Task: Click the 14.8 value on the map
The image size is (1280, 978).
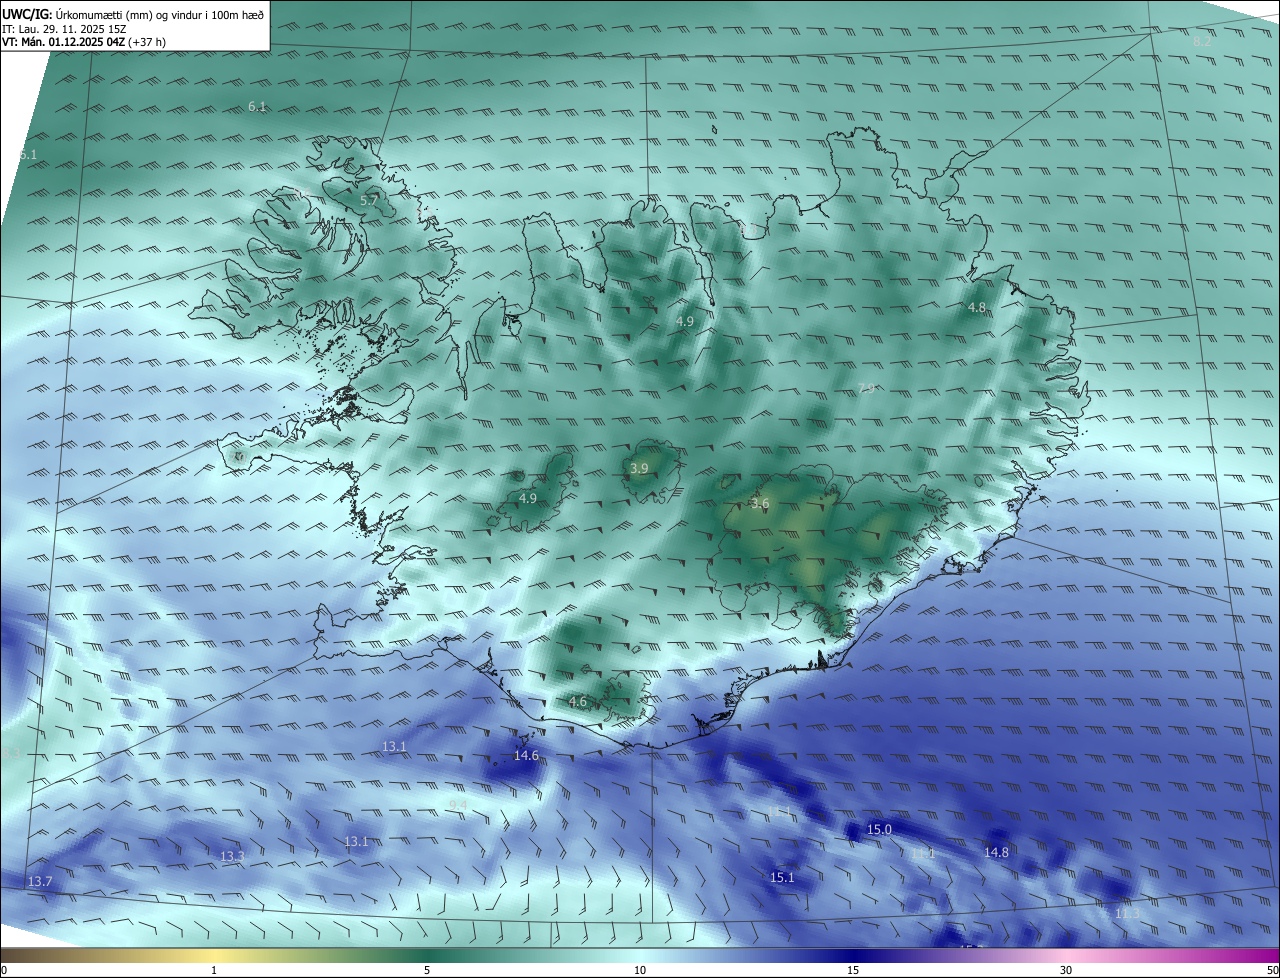Action: [996, 853]
